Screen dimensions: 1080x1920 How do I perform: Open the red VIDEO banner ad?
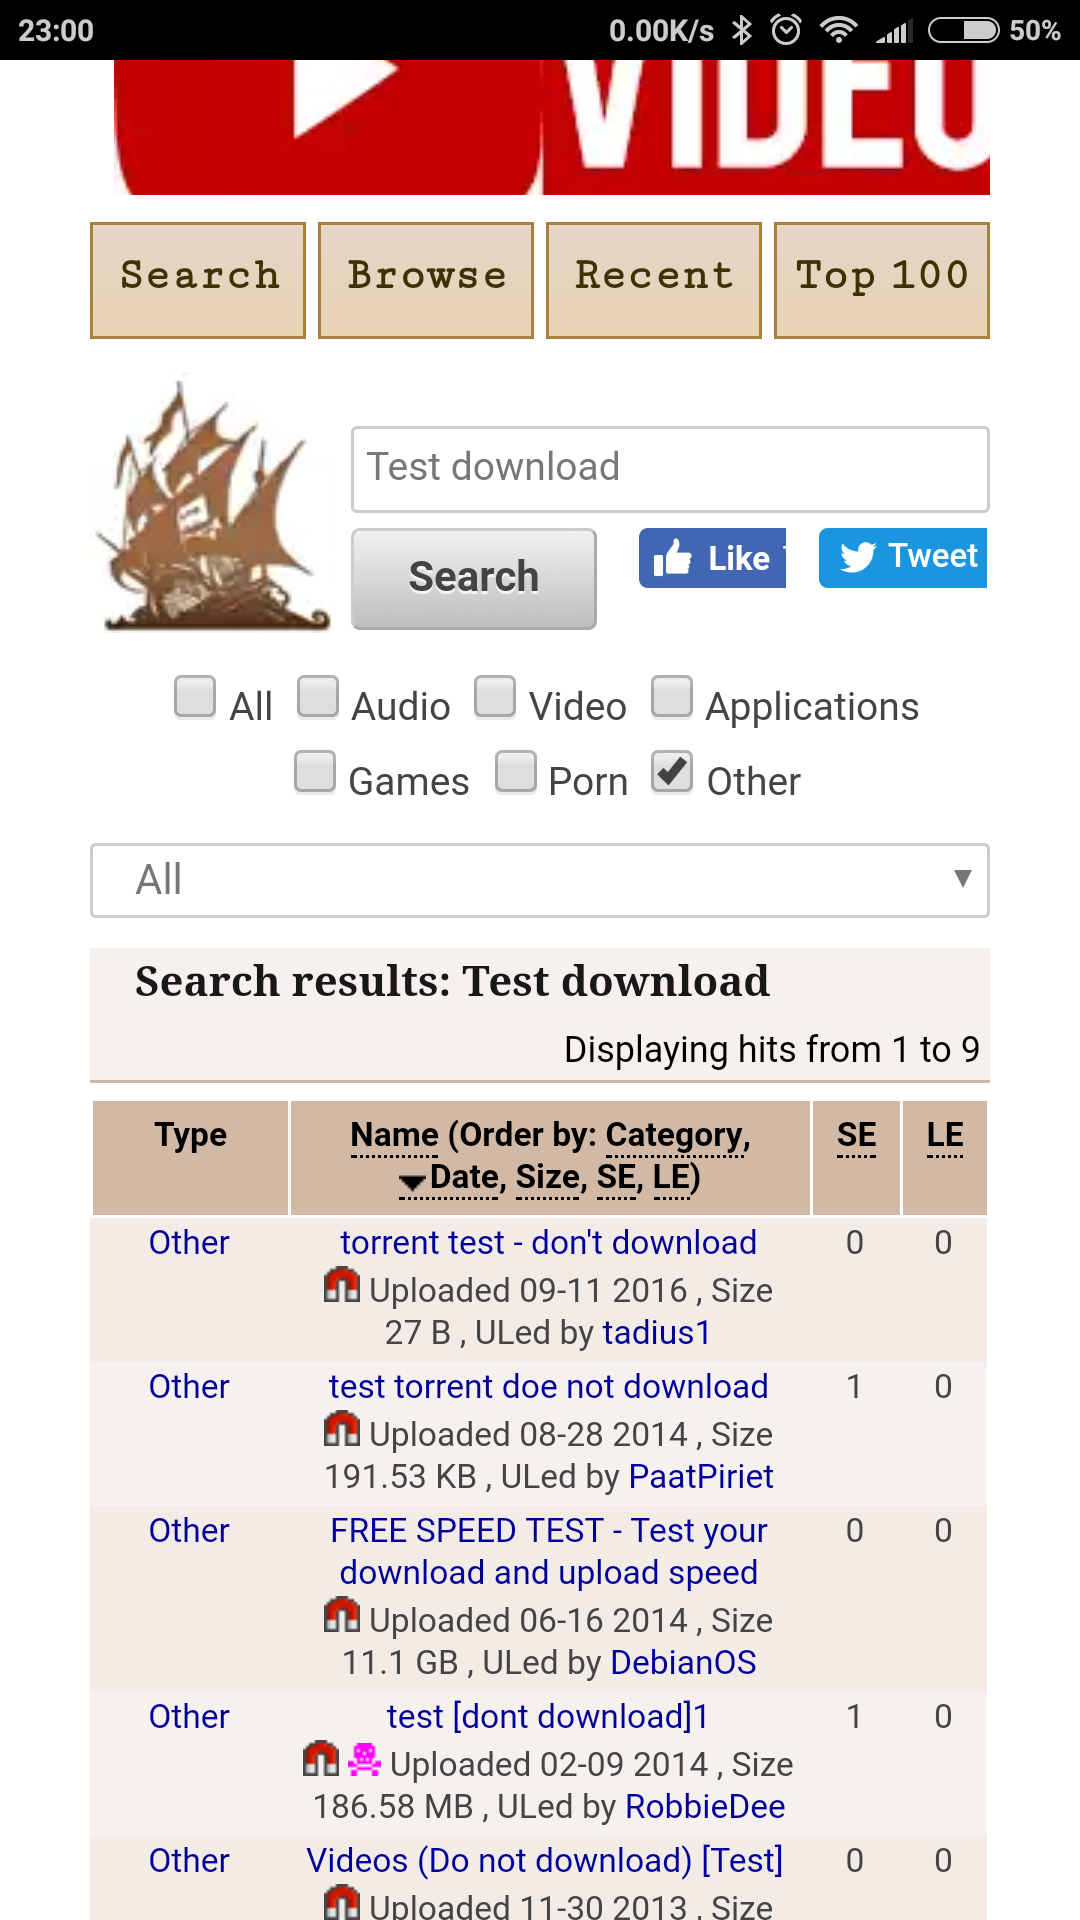[552, 127]
